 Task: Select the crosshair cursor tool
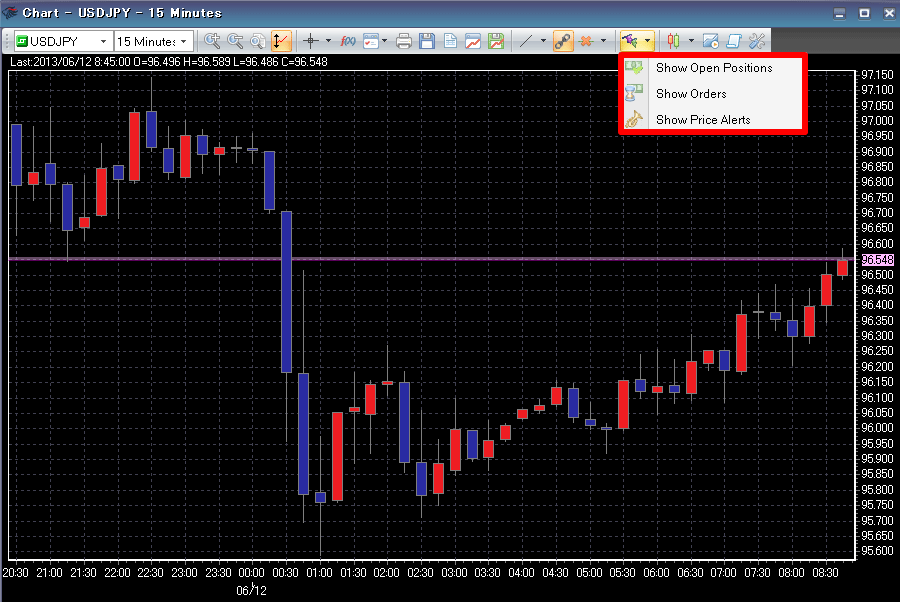[x=311, y=41]
